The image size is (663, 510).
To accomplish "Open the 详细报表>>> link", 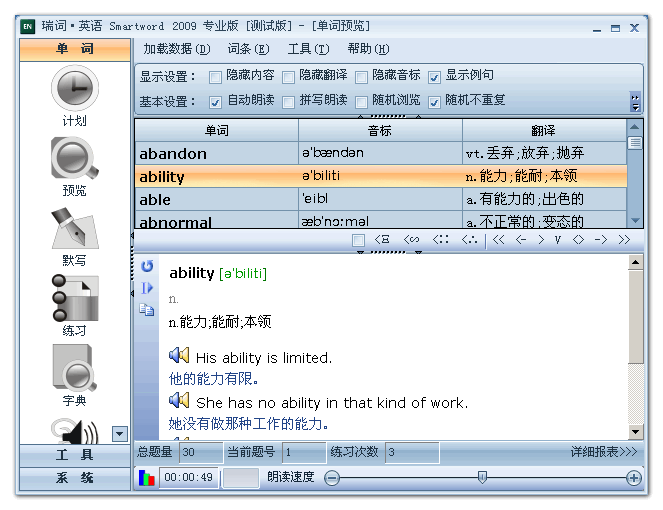I will tap(603, 452).
